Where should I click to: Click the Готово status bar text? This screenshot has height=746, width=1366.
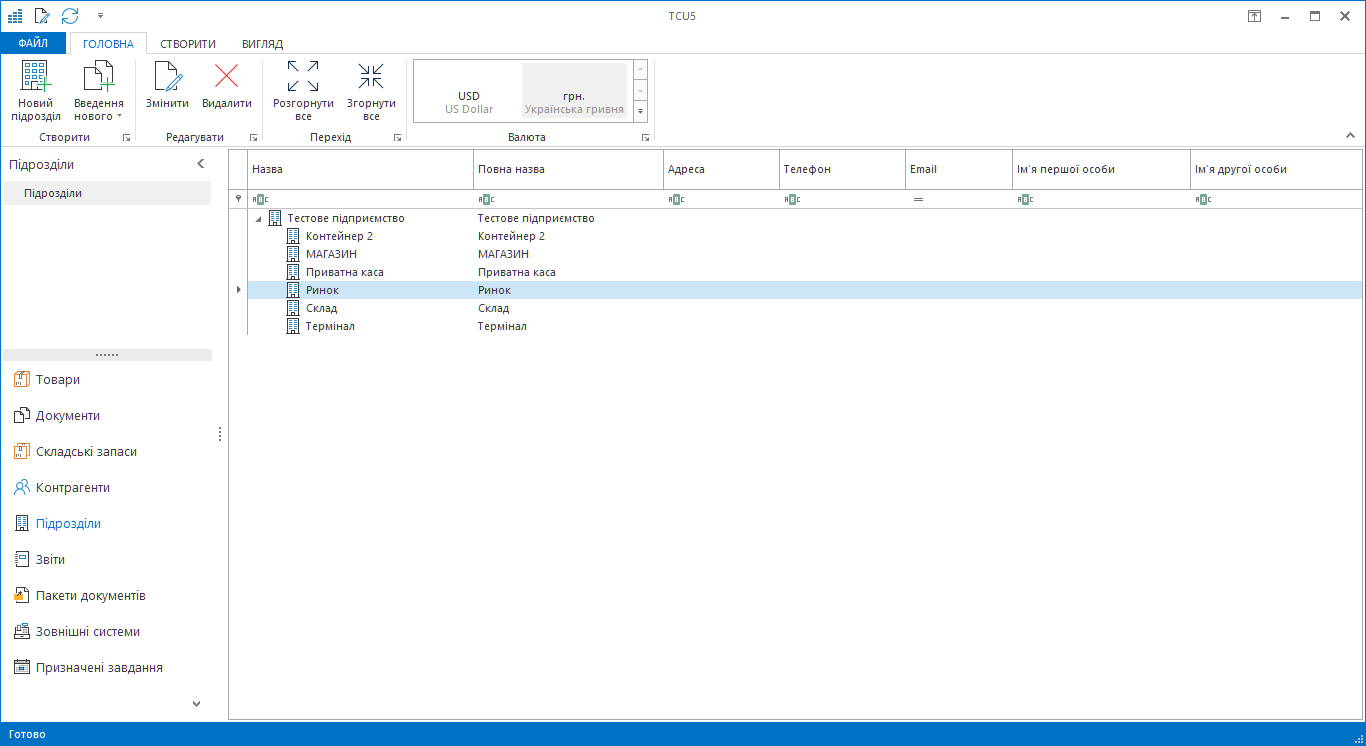click(27, 734)
